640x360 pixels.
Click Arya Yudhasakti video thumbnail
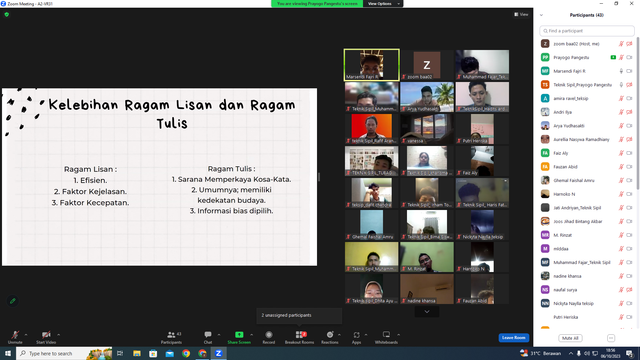pyautogui.click(x=427, y=97)
